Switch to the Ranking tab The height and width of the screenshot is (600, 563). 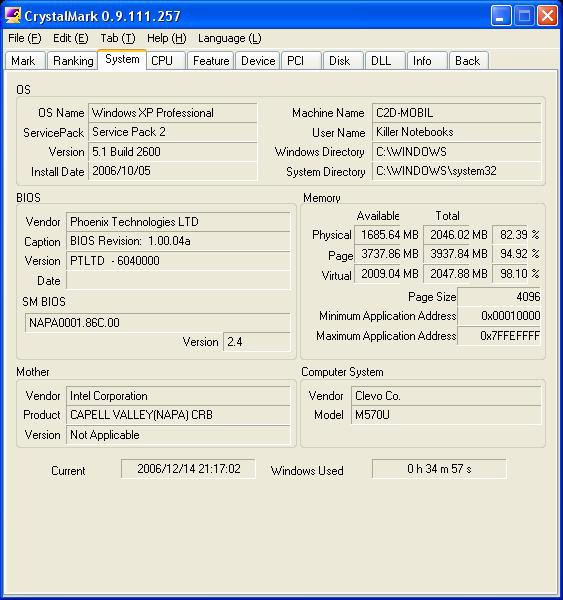point(72,61)
